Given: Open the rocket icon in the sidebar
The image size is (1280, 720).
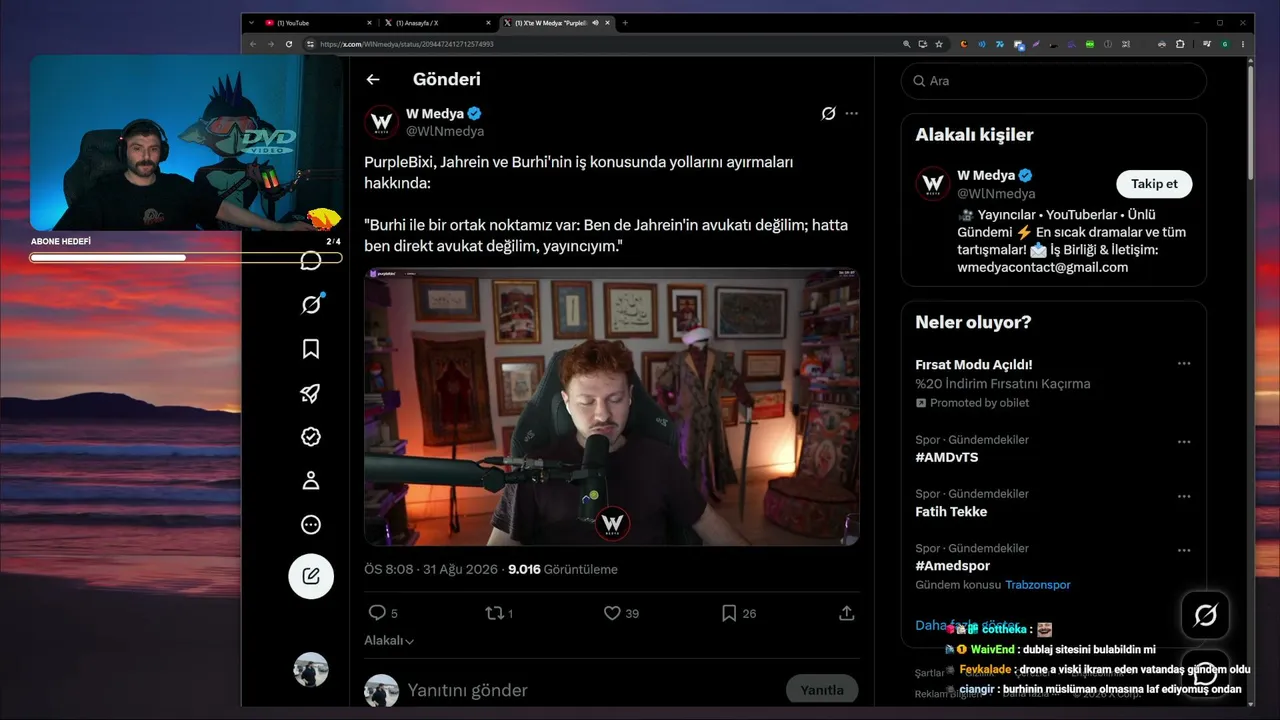Looking at the screenshot, I should click(311, 393).
